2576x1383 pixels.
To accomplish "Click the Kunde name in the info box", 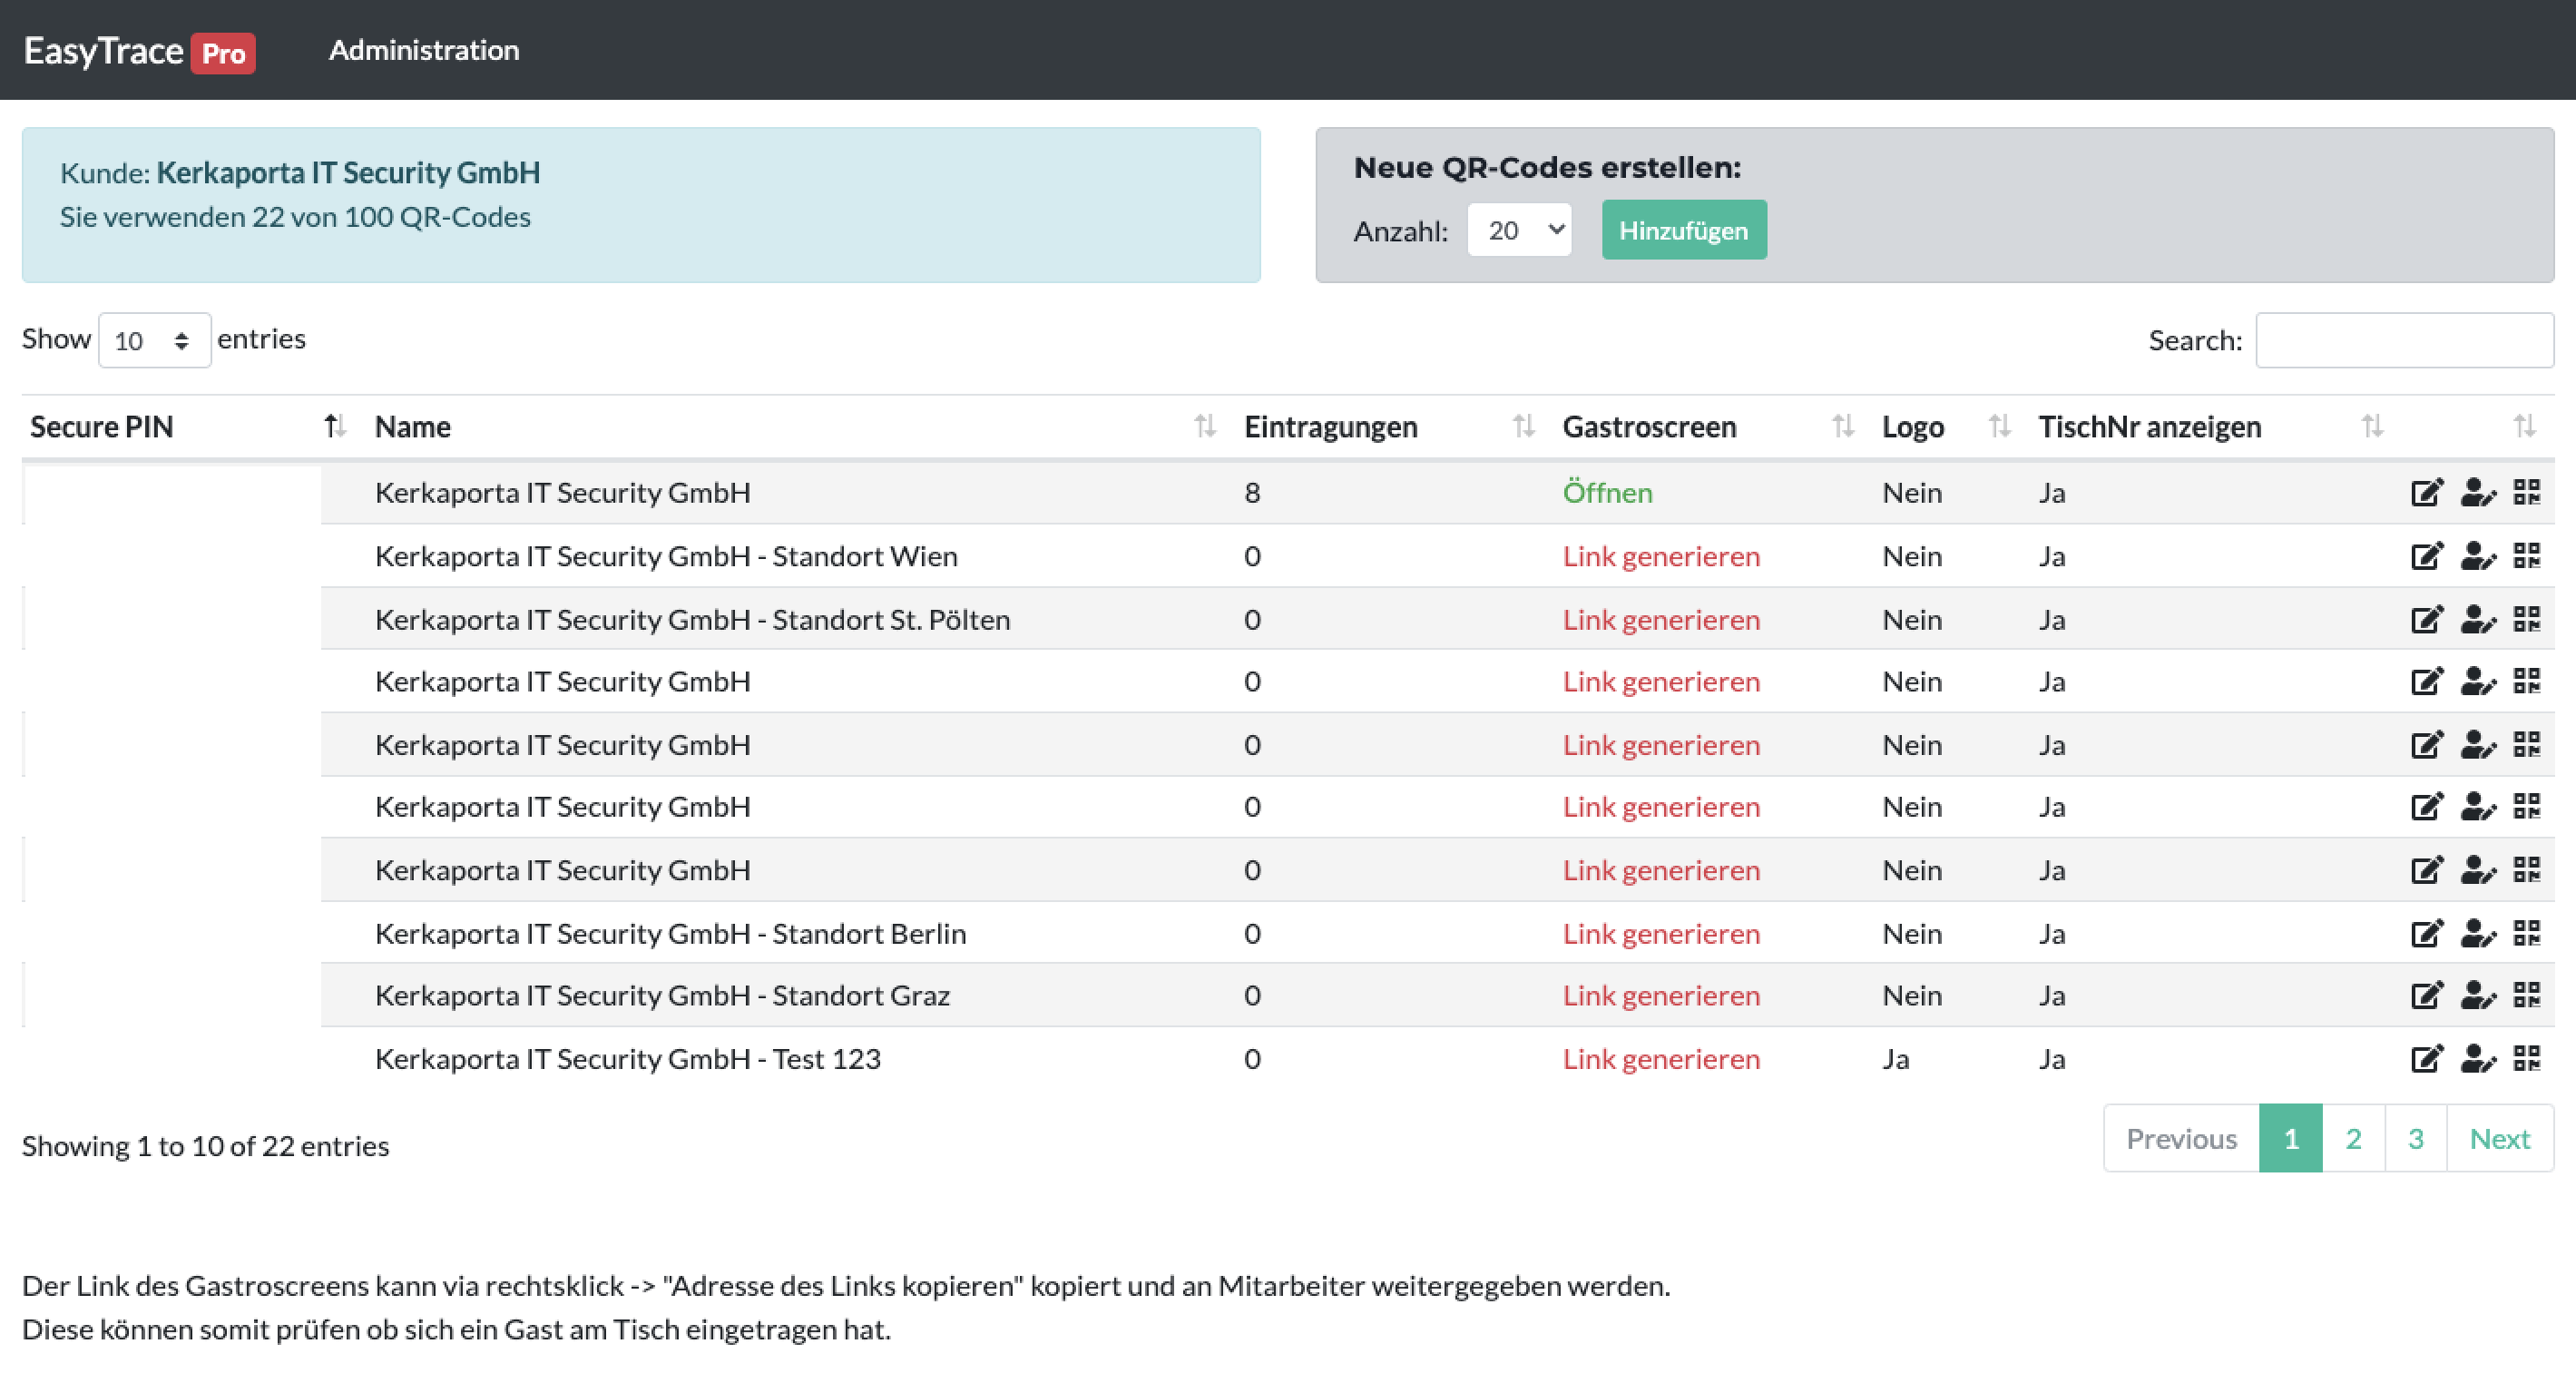I will click(348, 172).
